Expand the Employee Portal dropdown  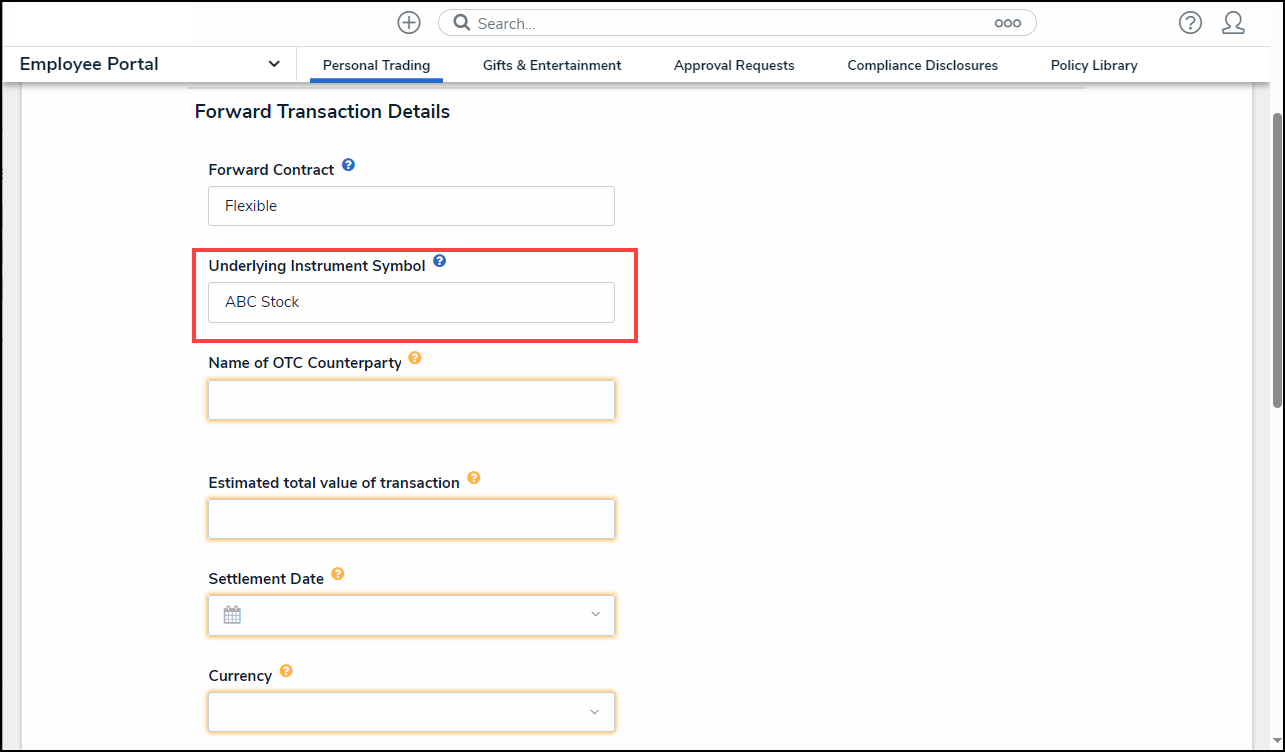[x=274, y=64]
